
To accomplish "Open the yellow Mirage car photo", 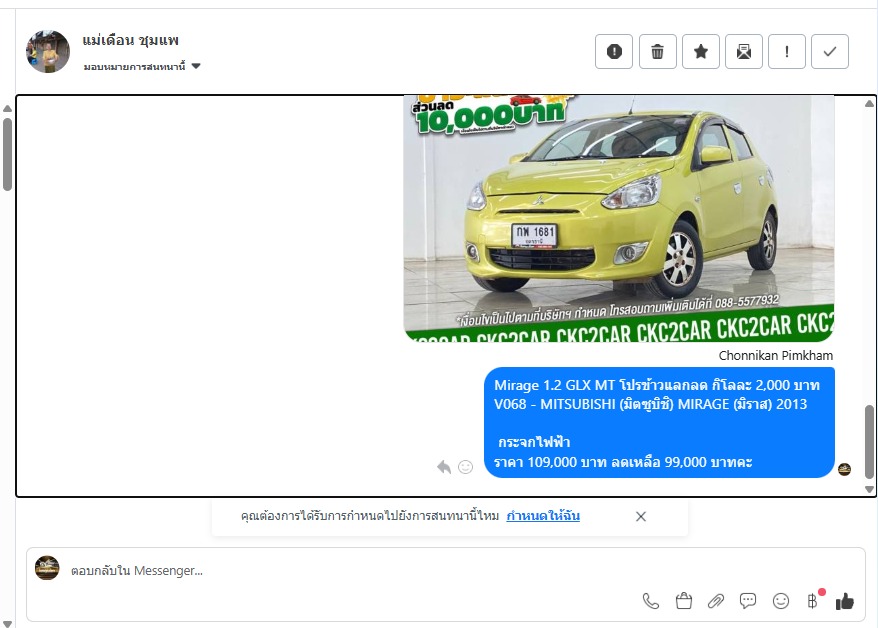I will 619,218.
